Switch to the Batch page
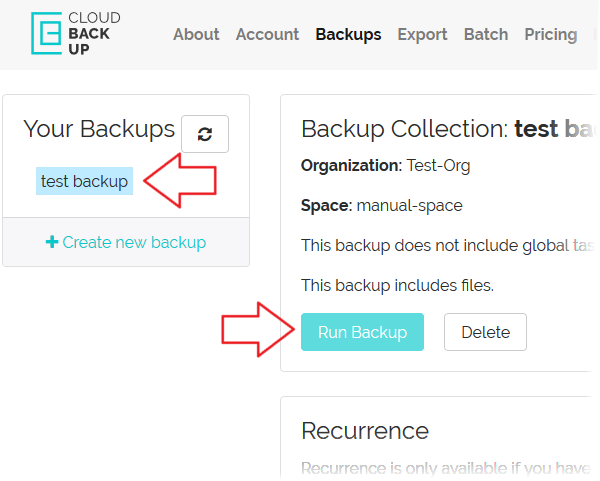The width and height of the screenshot is (600, 481). click(x=486, y=34)
